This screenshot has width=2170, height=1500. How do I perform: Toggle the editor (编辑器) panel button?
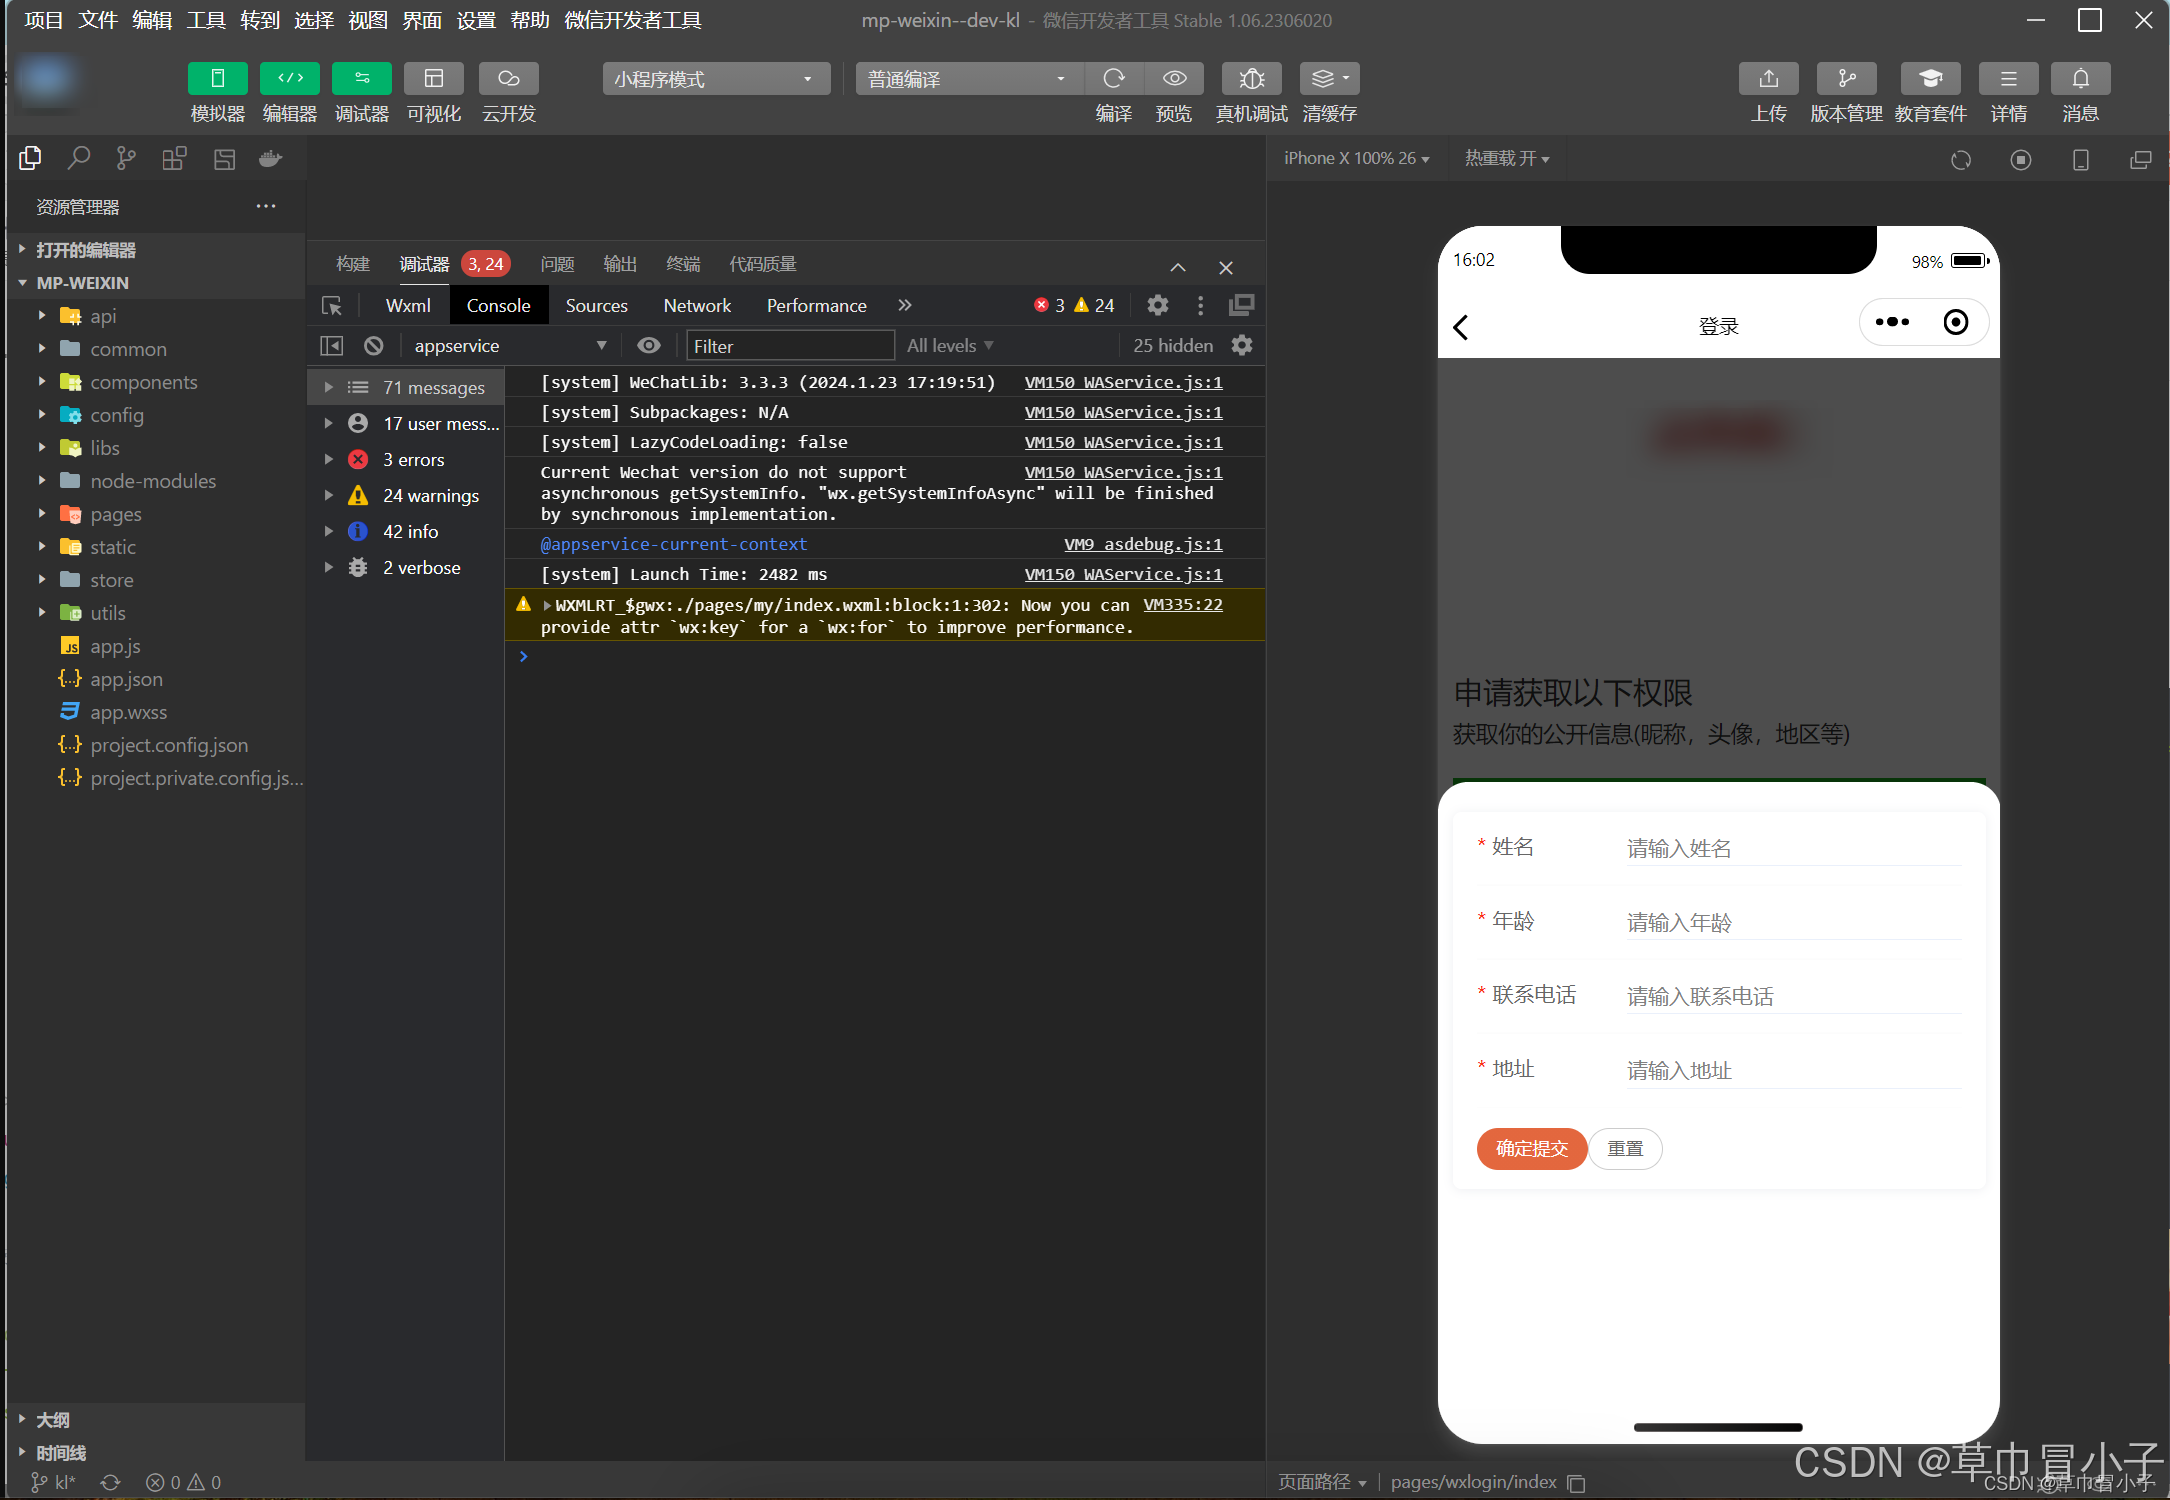click(289, 79)
